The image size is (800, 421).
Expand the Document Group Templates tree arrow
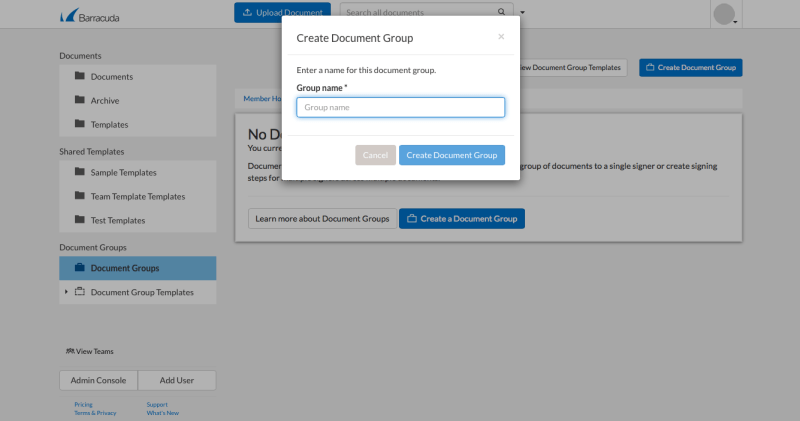point(66,292)
